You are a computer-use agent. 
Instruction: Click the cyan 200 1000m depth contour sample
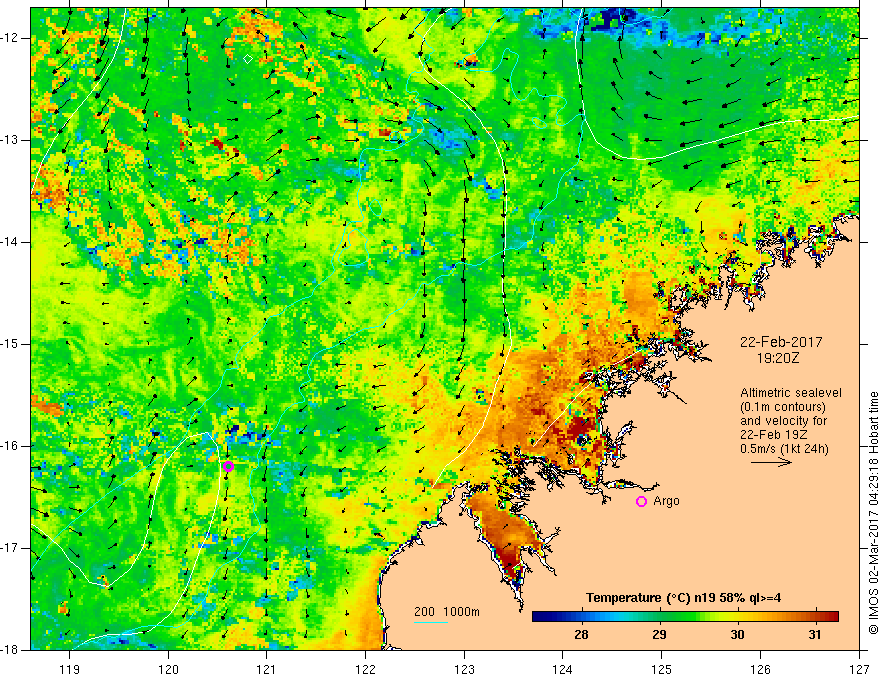(431, 622)
